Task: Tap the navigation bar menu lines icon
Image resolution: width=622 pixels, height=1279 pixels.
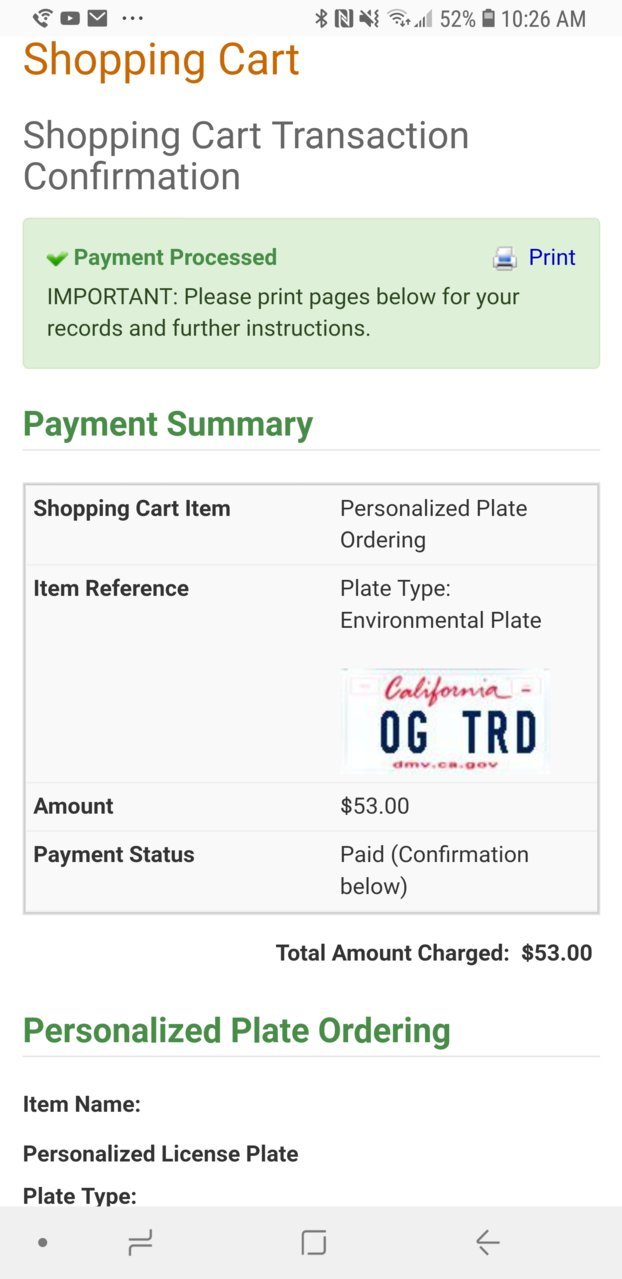Action: 140,1242
